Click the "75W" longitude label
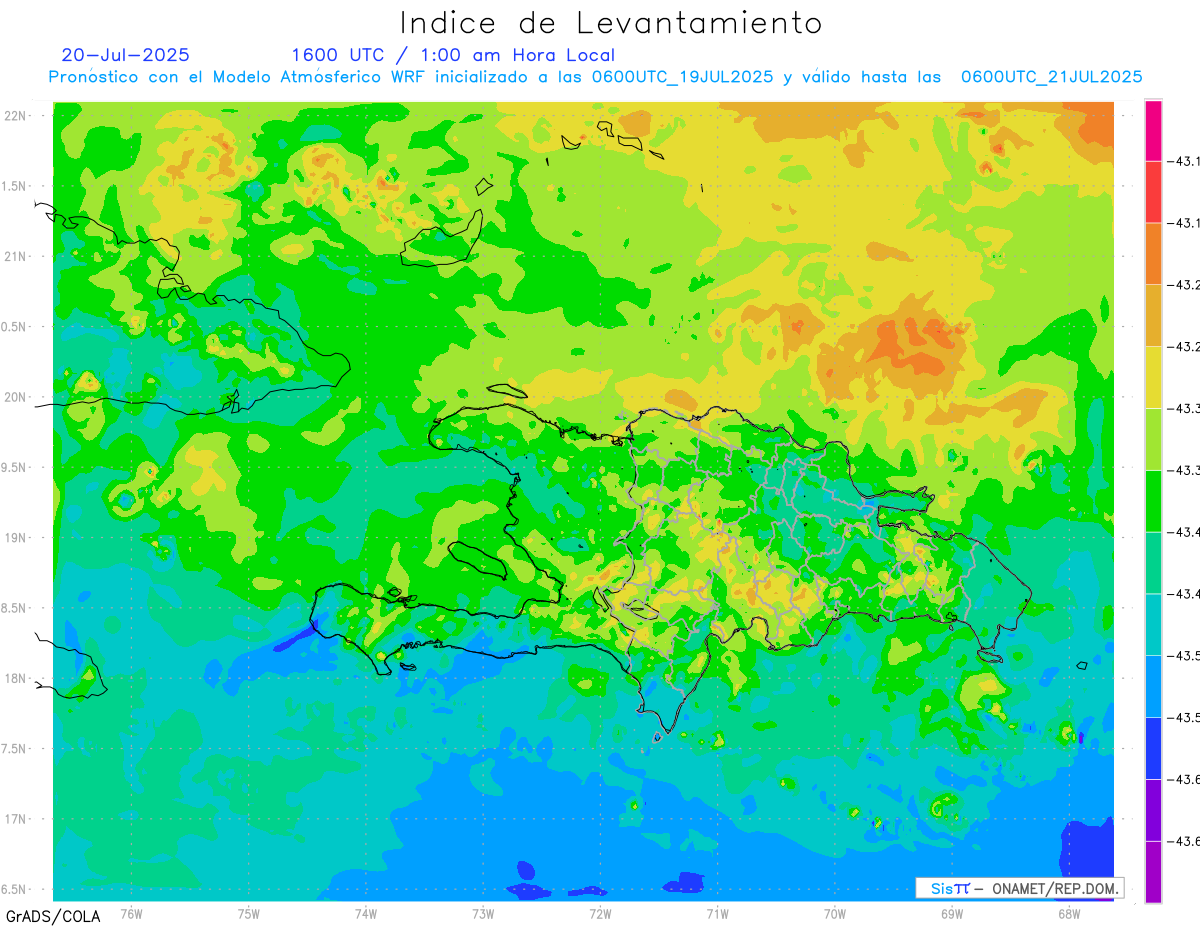The image size is (1200, 927). [x=249, y=913]
